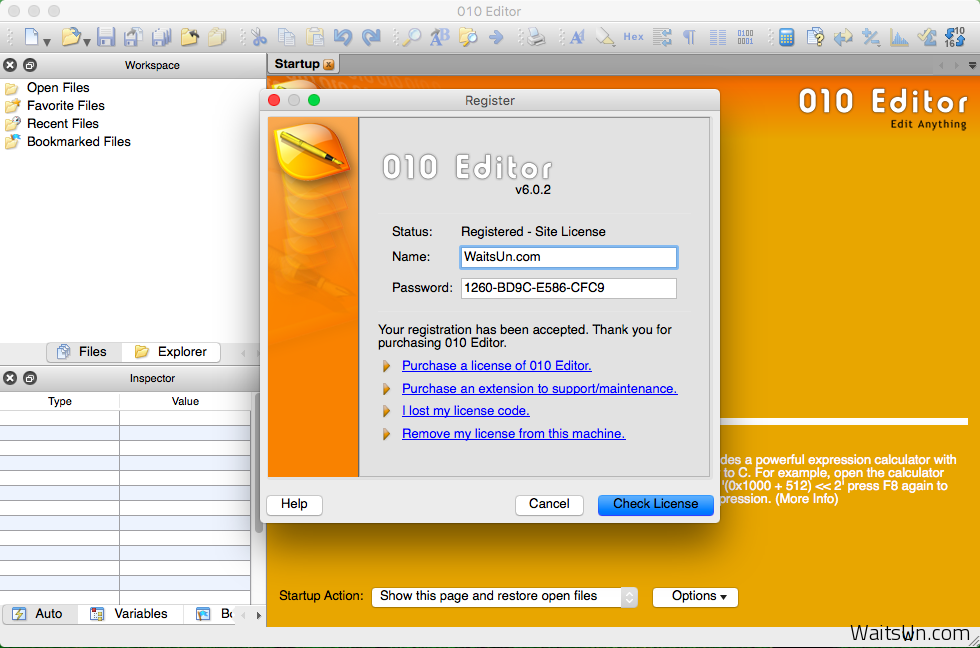The height and width of the screenshot is (648, 980).
Task: Click the Histogram chart icon
Action: point(899,37)
